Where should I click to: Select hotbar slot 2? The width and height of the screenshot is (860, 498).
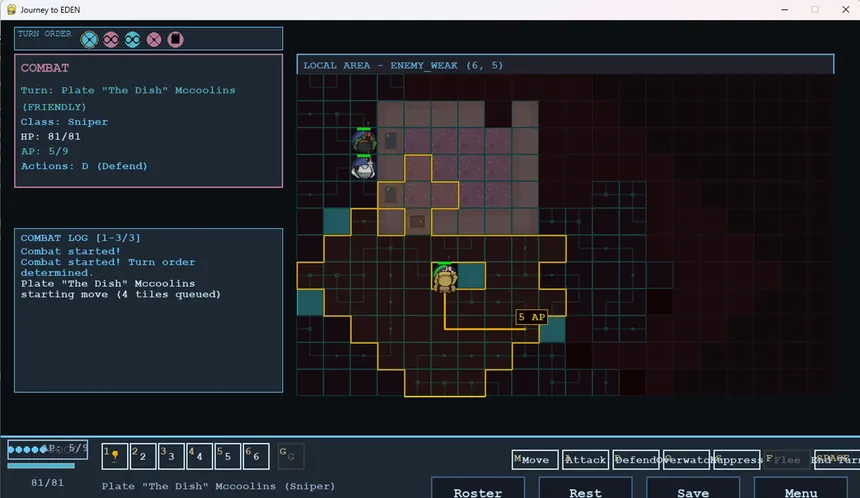[143, 456]
